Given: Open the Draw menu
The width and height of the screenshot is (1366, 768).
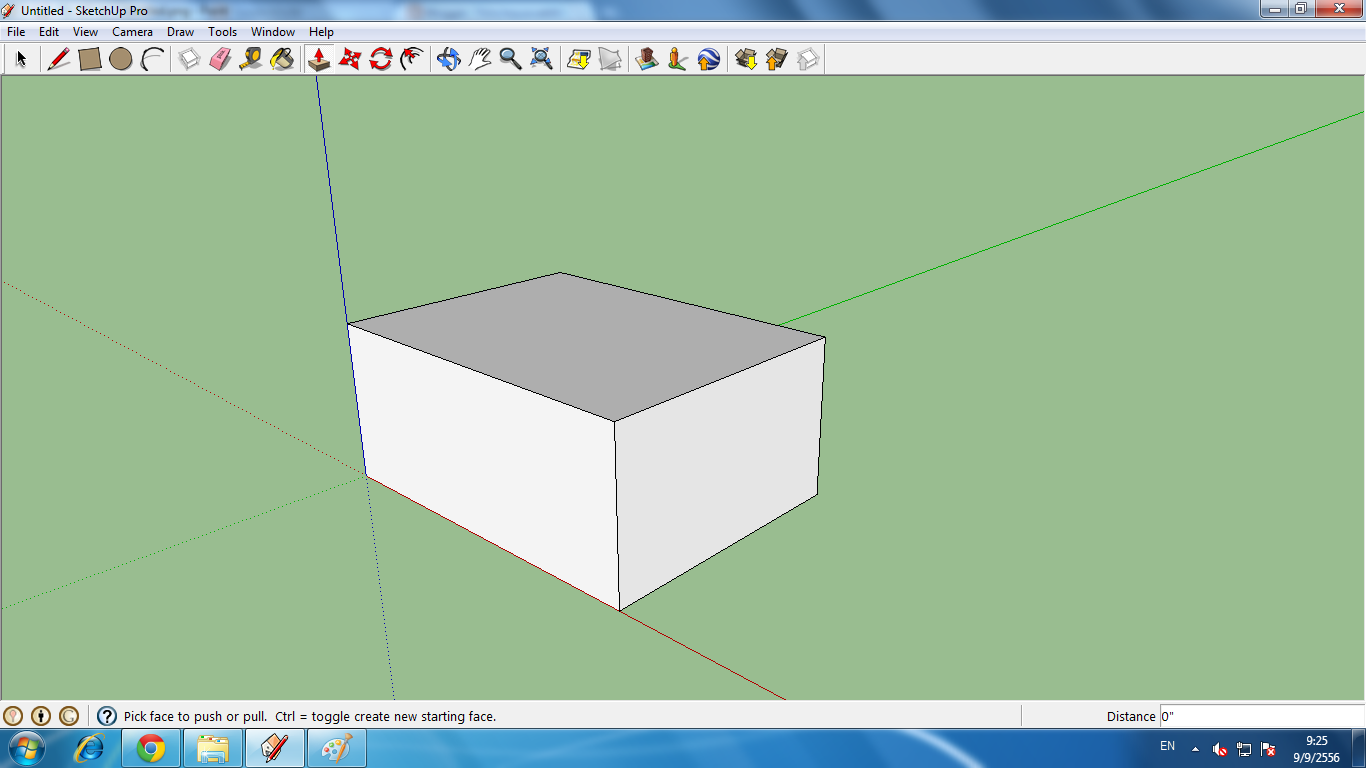Looking at the screenshot, I should coord(181,32).
